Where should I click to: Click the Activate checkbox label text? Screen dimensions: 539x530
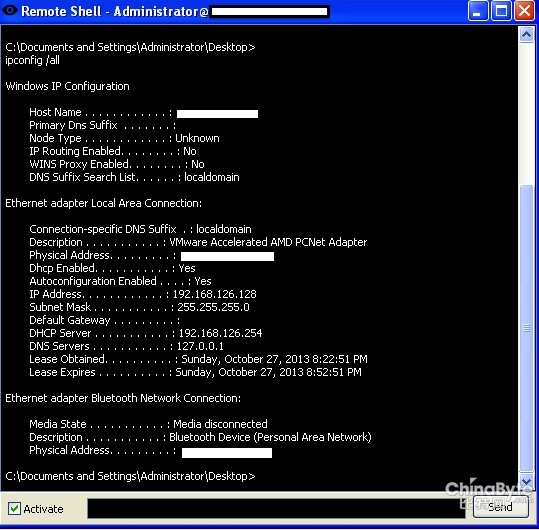pos(43,509)
